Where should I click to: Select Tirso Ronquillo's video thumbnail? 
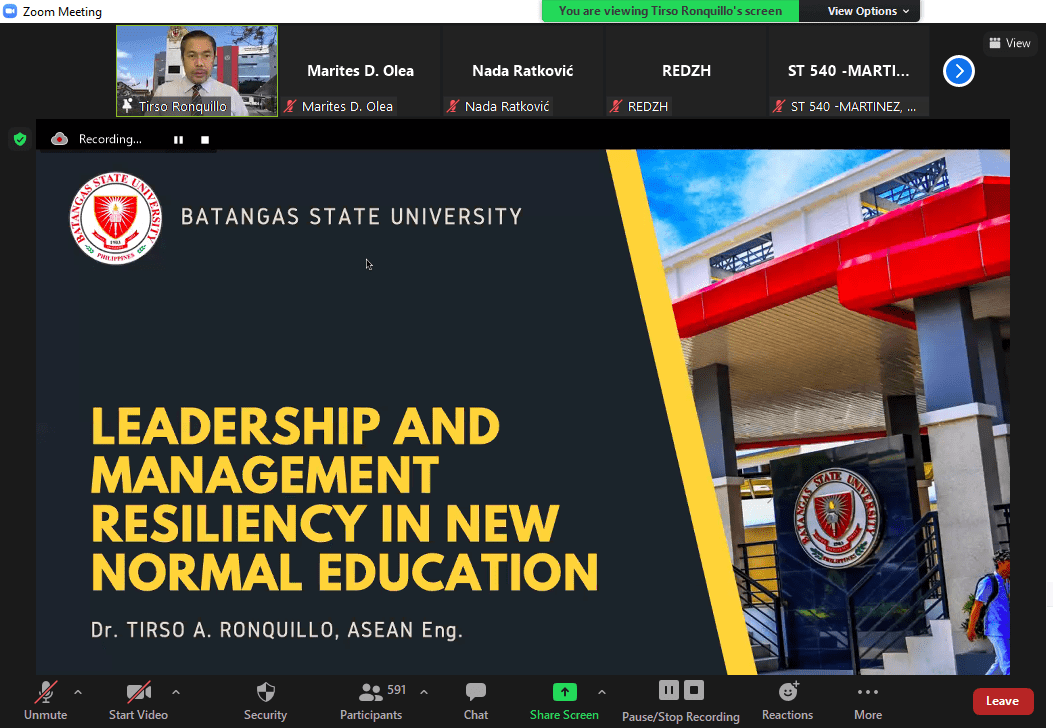point(197,70)
